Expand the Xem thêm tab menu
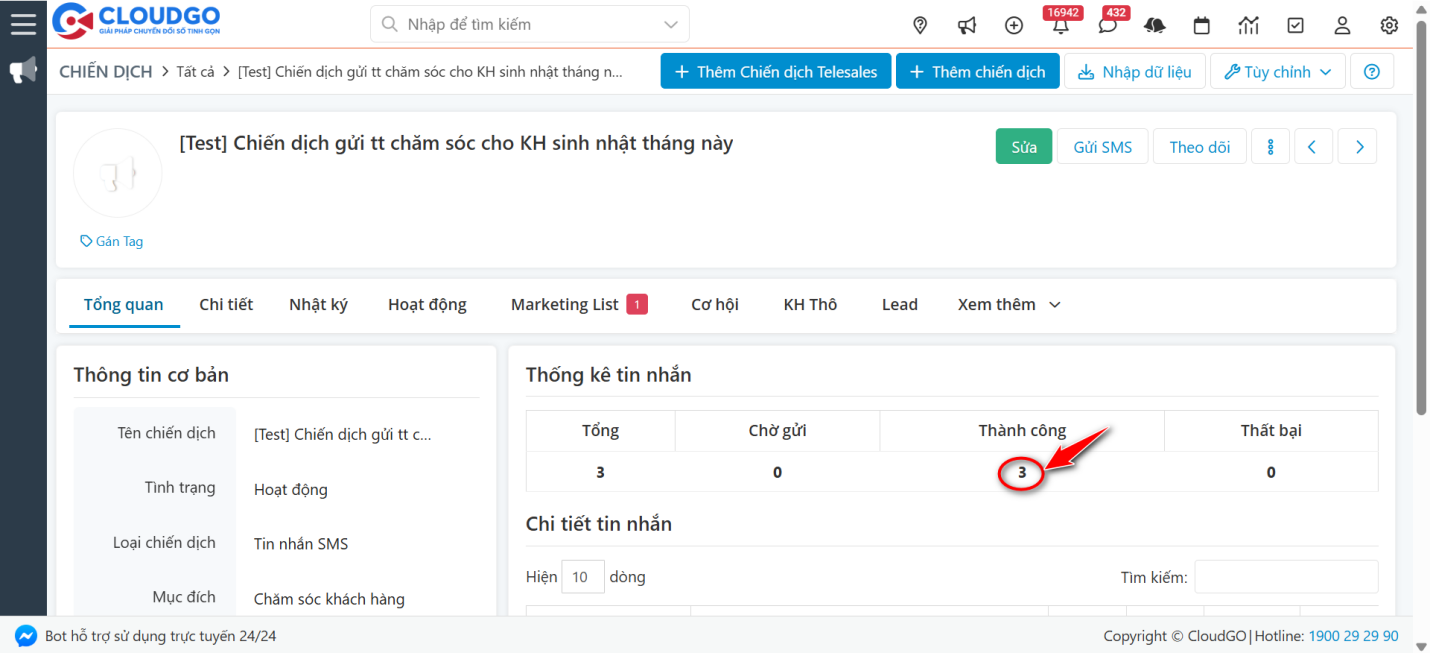This screenshot has width=1430, height=653. [1008, 305]
